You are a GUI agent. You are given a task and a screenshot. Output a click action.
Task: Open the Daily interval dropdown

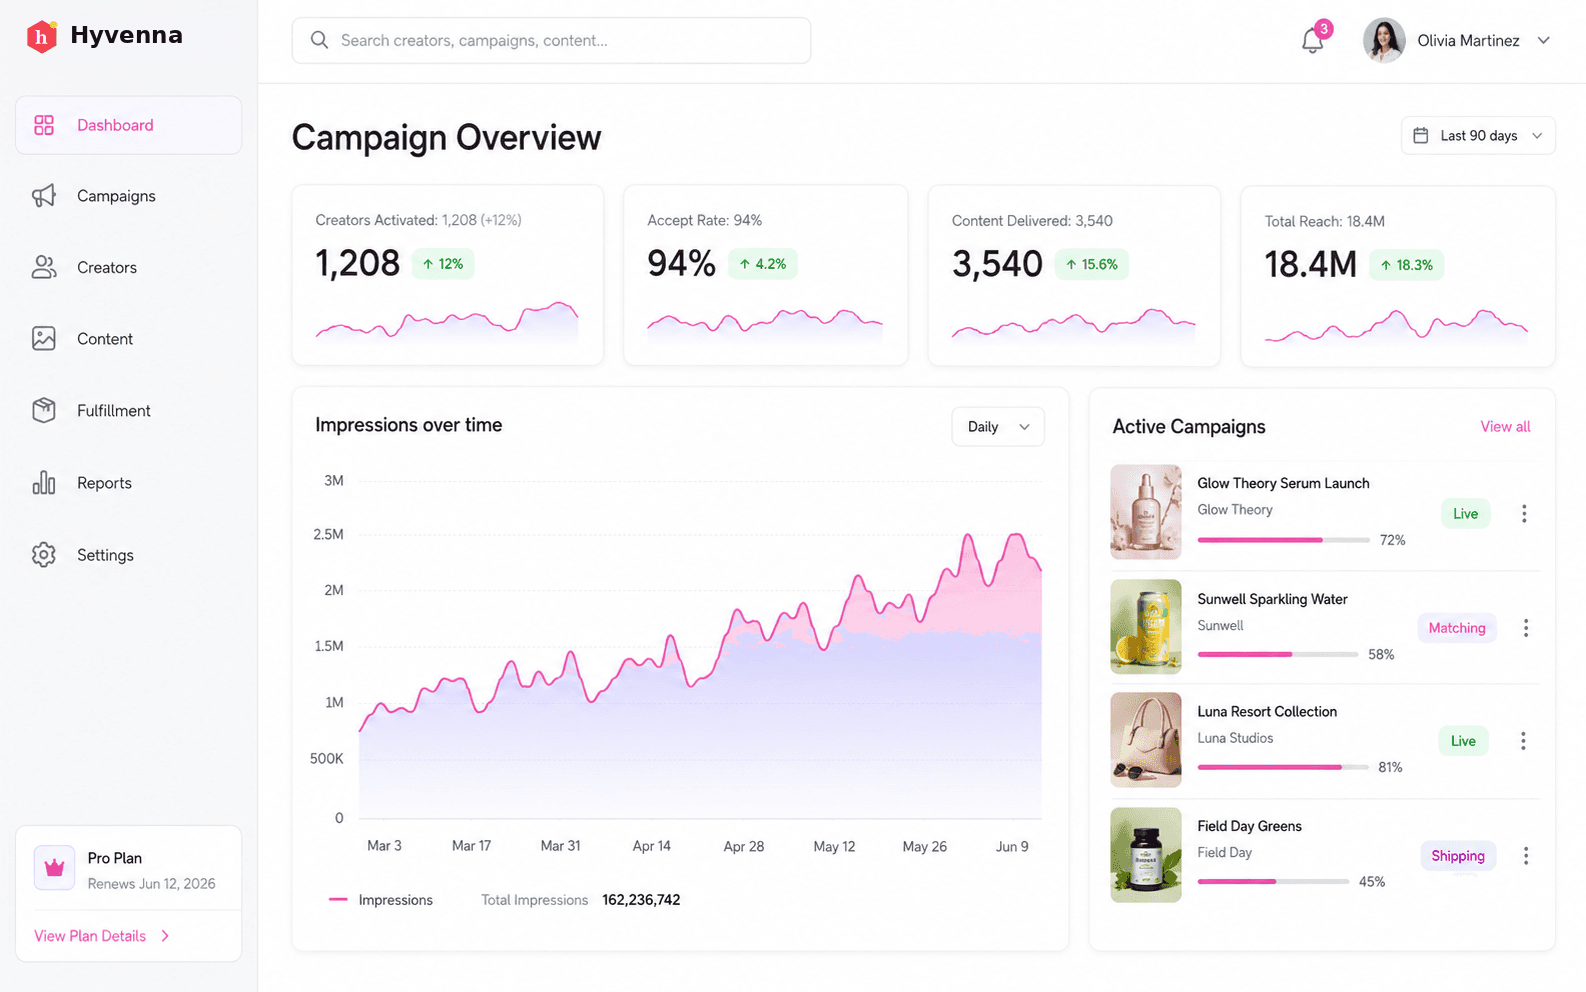(x=998, y=427)
